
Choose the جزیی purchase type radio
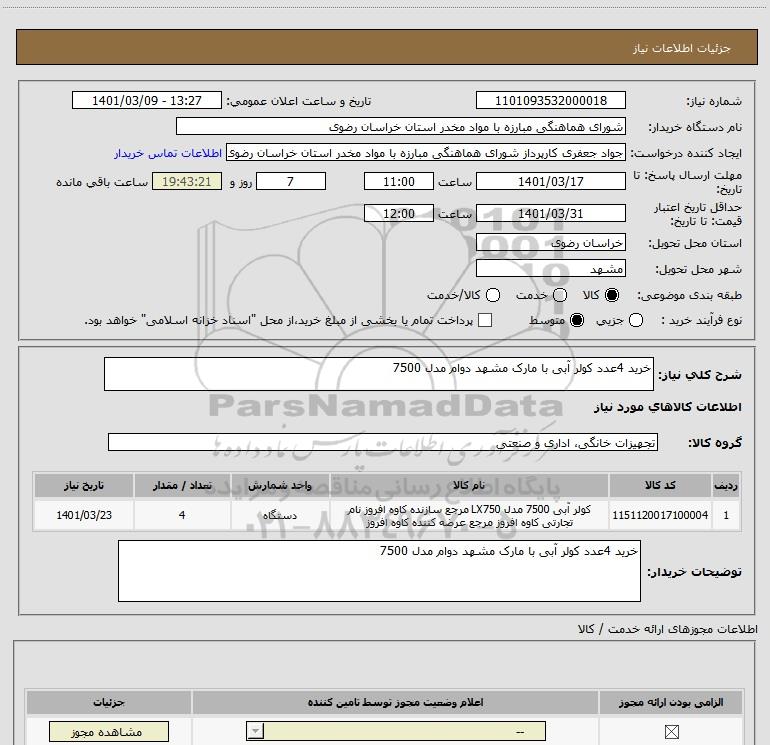point(636,321)
